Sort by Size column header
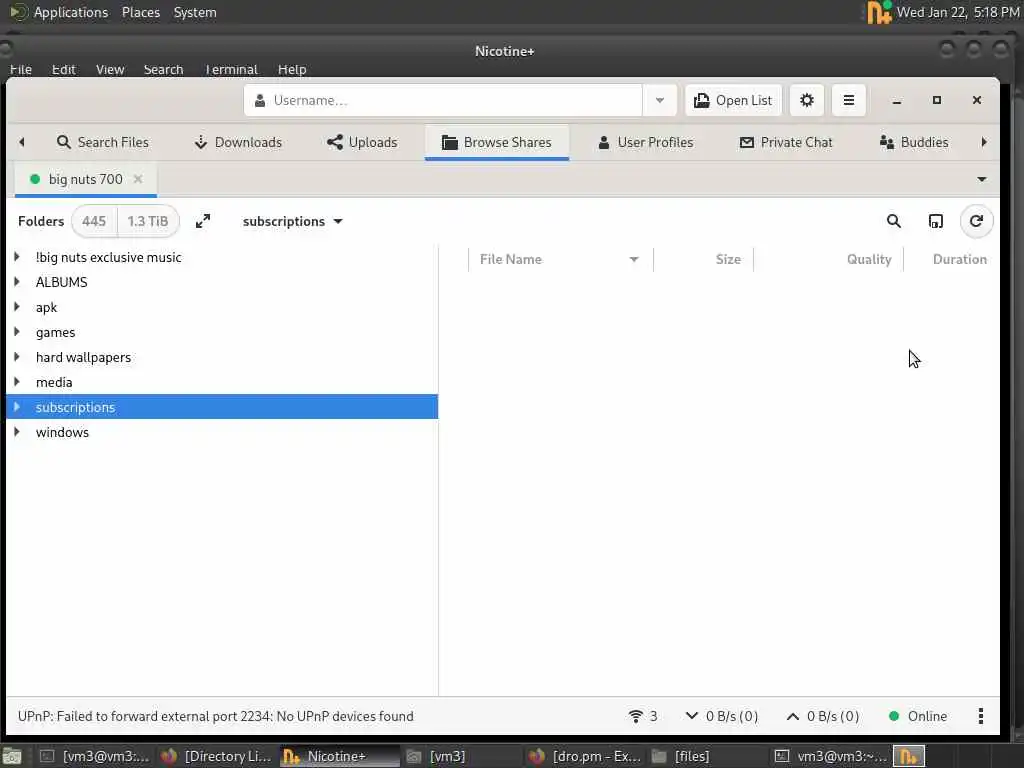 point(703,259)
